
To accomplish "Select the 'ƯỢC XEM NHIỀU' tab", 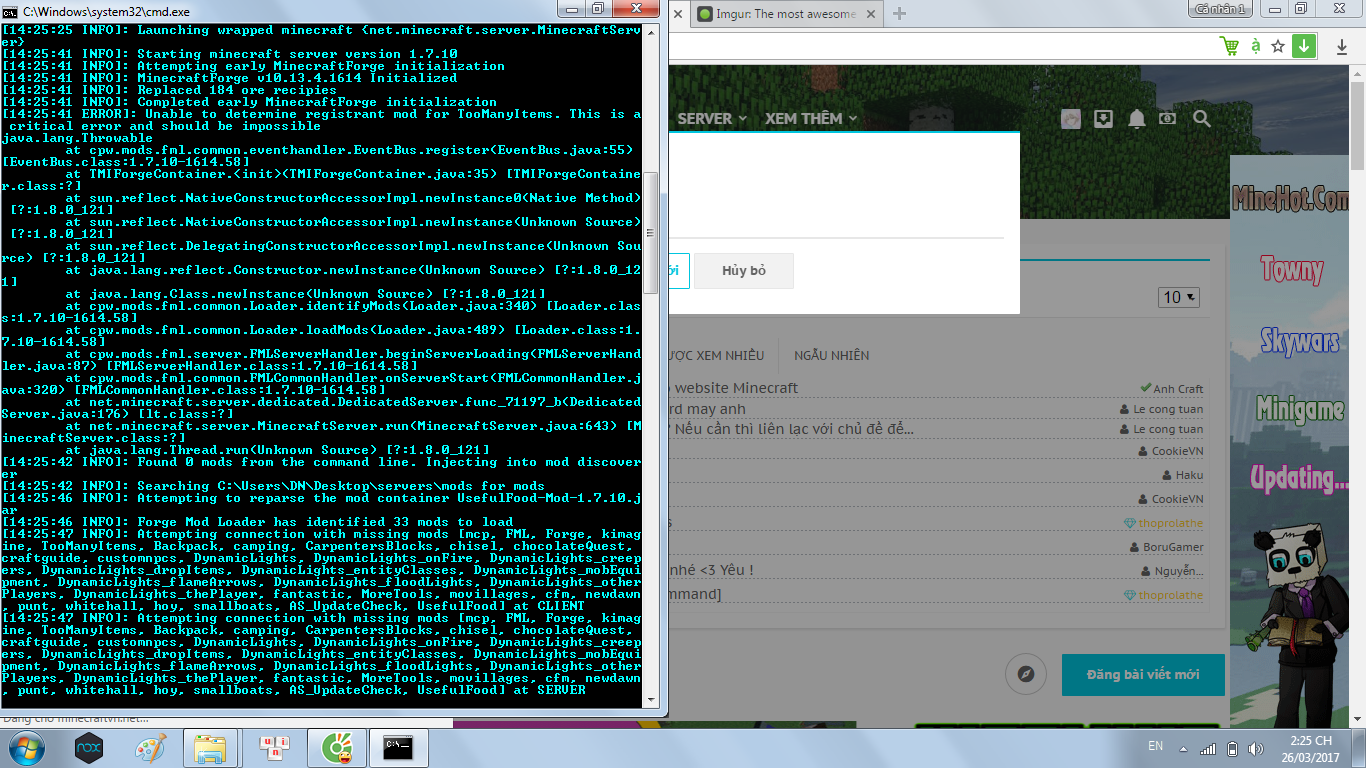I will pos(716,355).
